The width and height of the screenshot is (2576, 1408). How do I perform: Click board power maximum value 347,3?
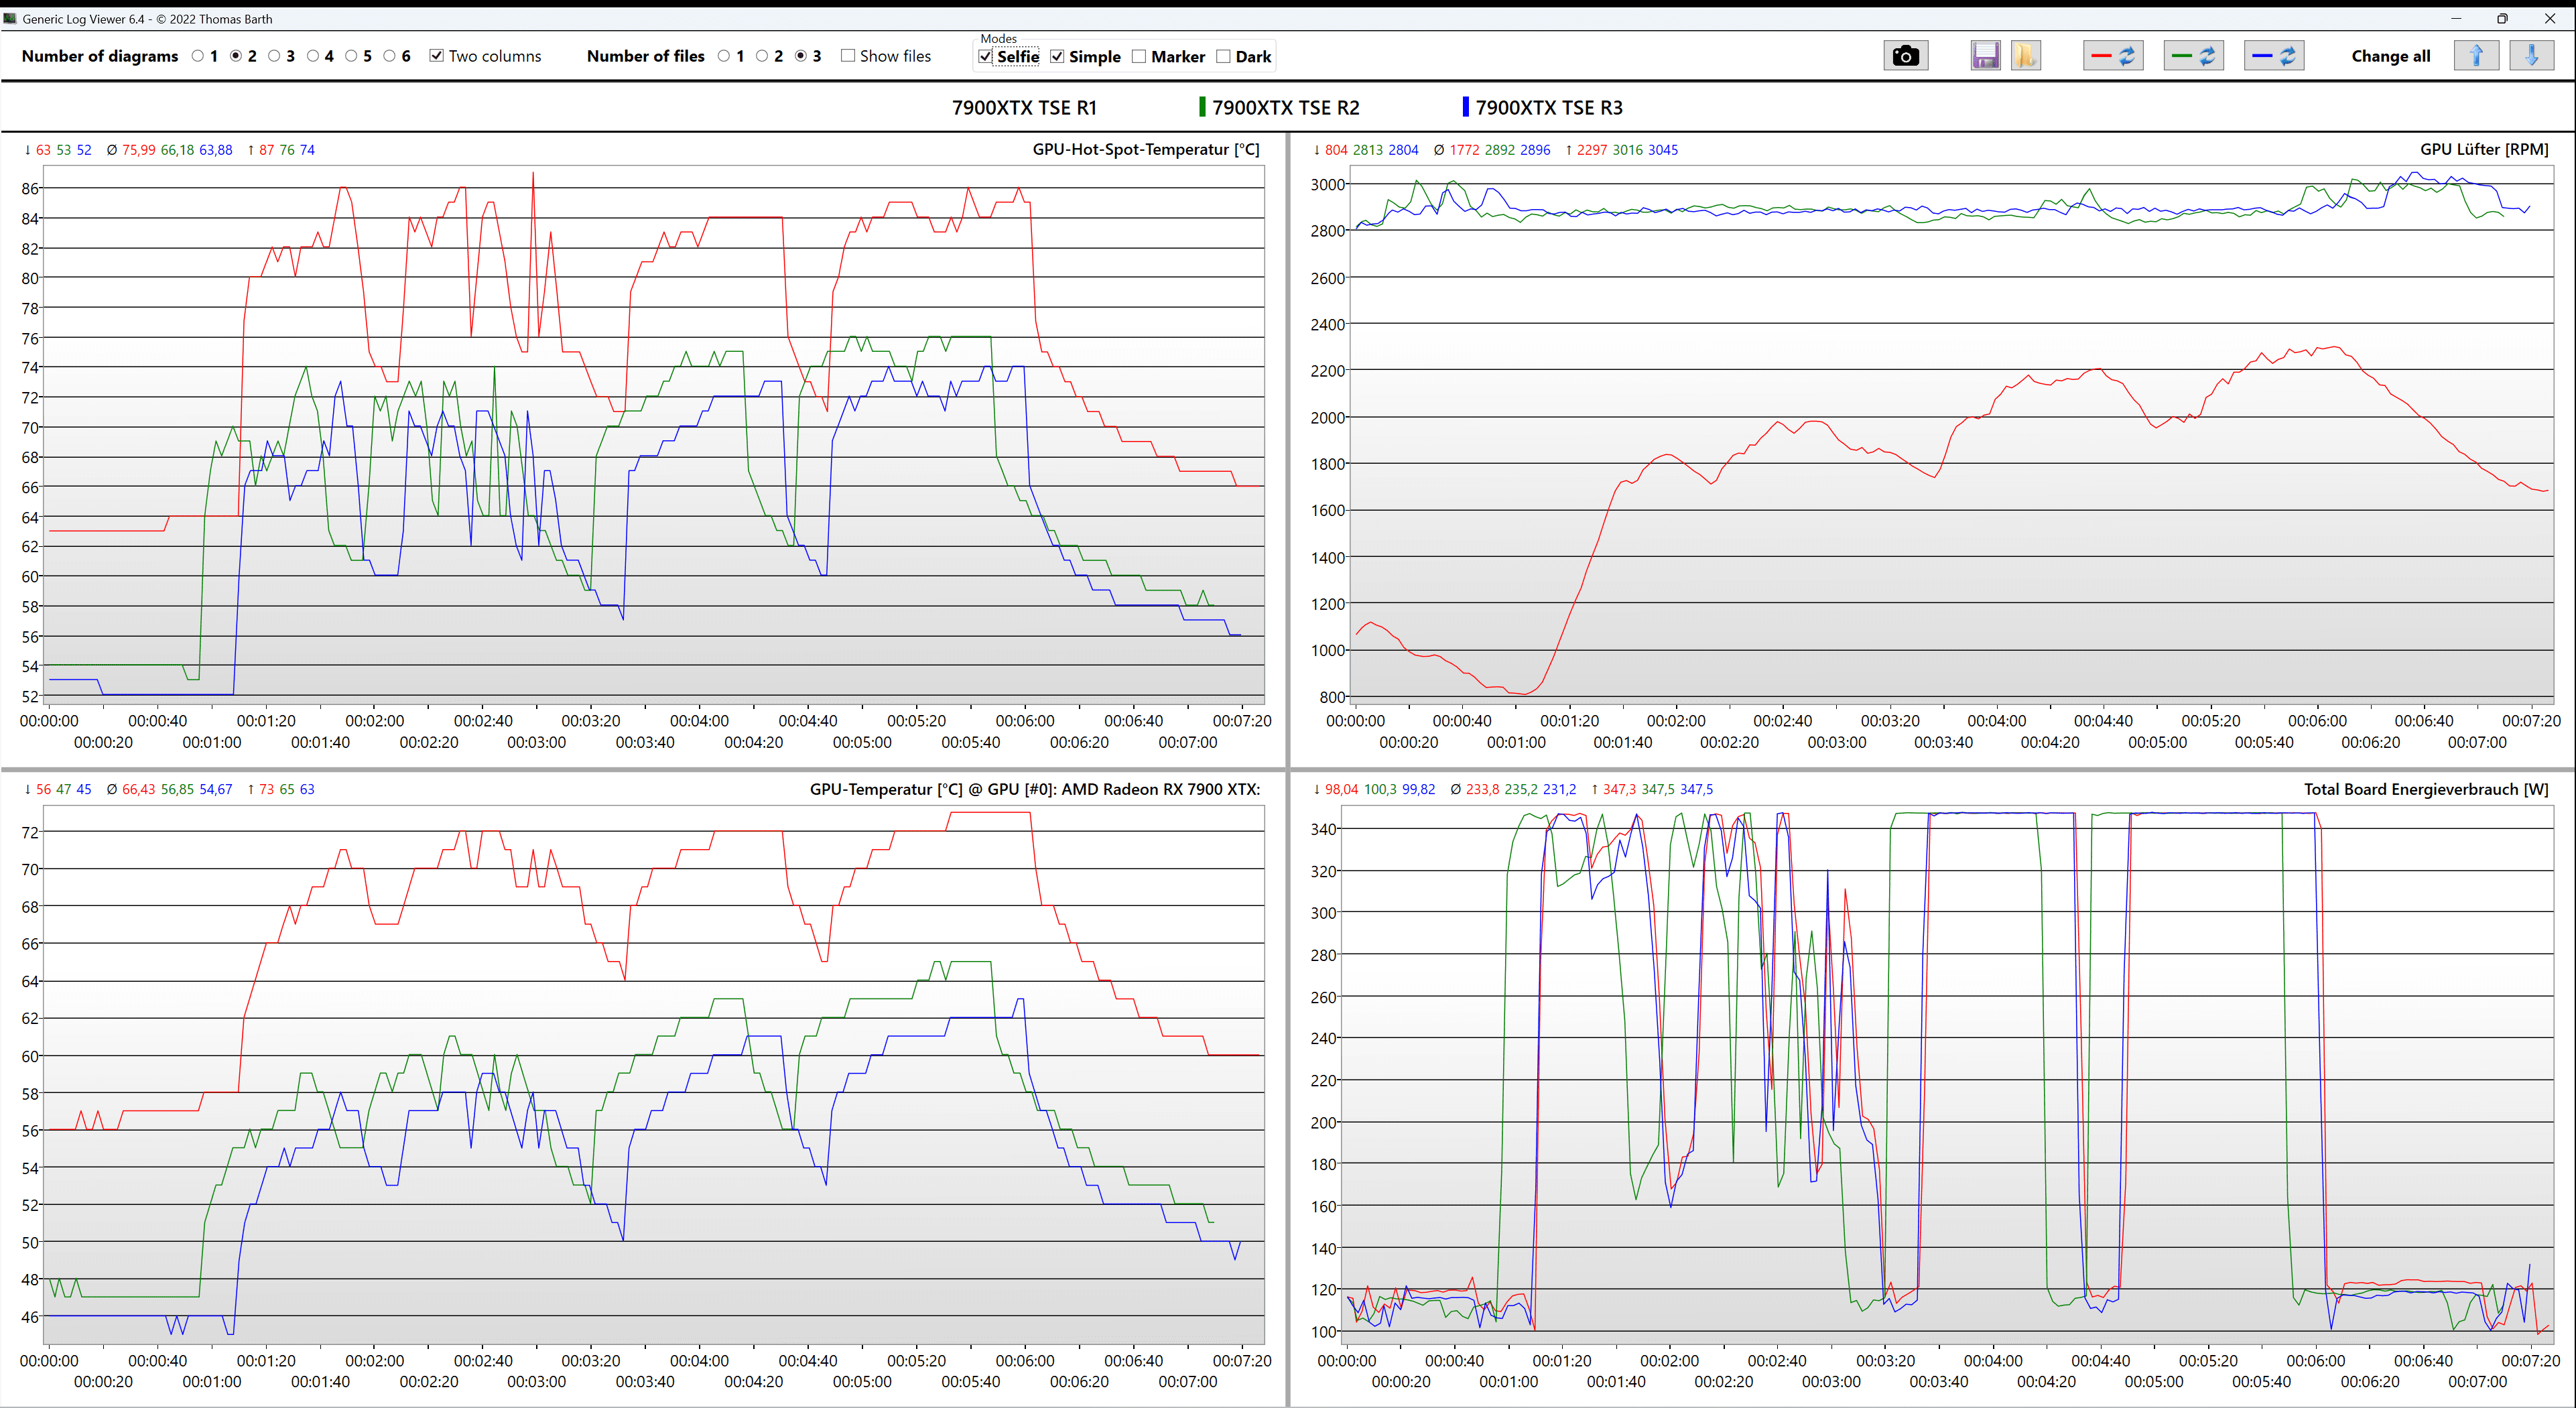click(x=1620, y=789)
